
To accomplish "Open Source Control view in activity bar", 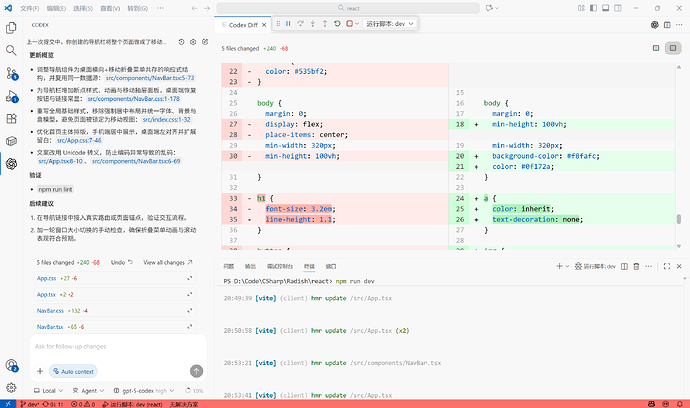I will click(x=11, y=74).
